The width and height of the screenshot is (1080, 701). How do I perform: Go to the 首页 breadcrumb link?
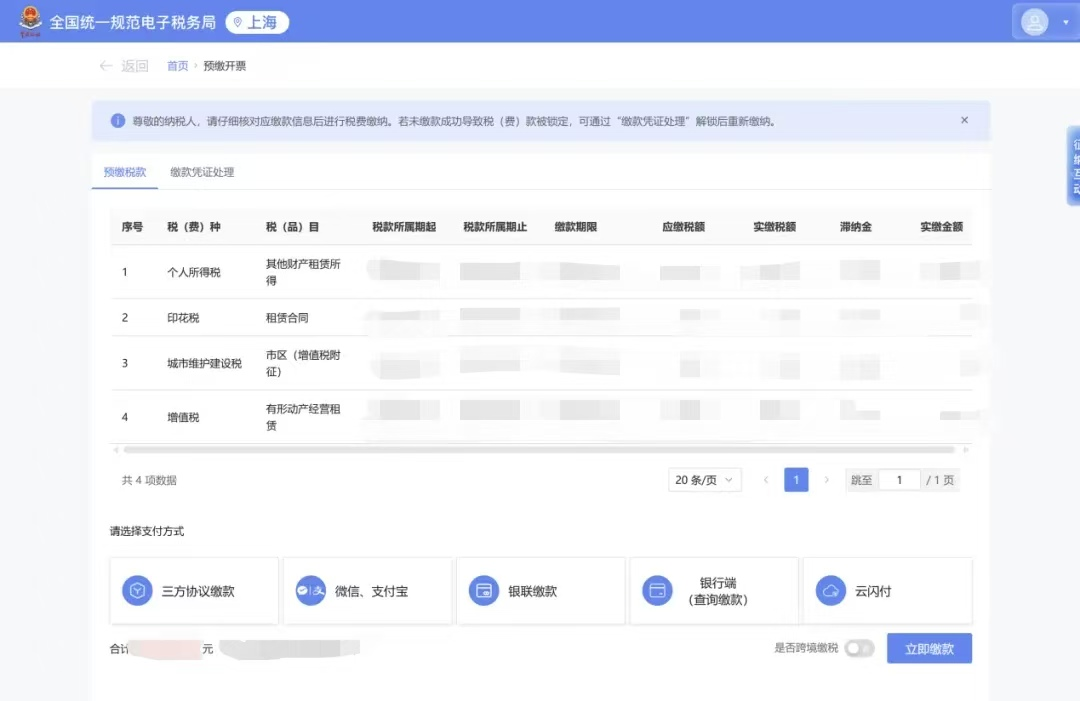(177, 66)
